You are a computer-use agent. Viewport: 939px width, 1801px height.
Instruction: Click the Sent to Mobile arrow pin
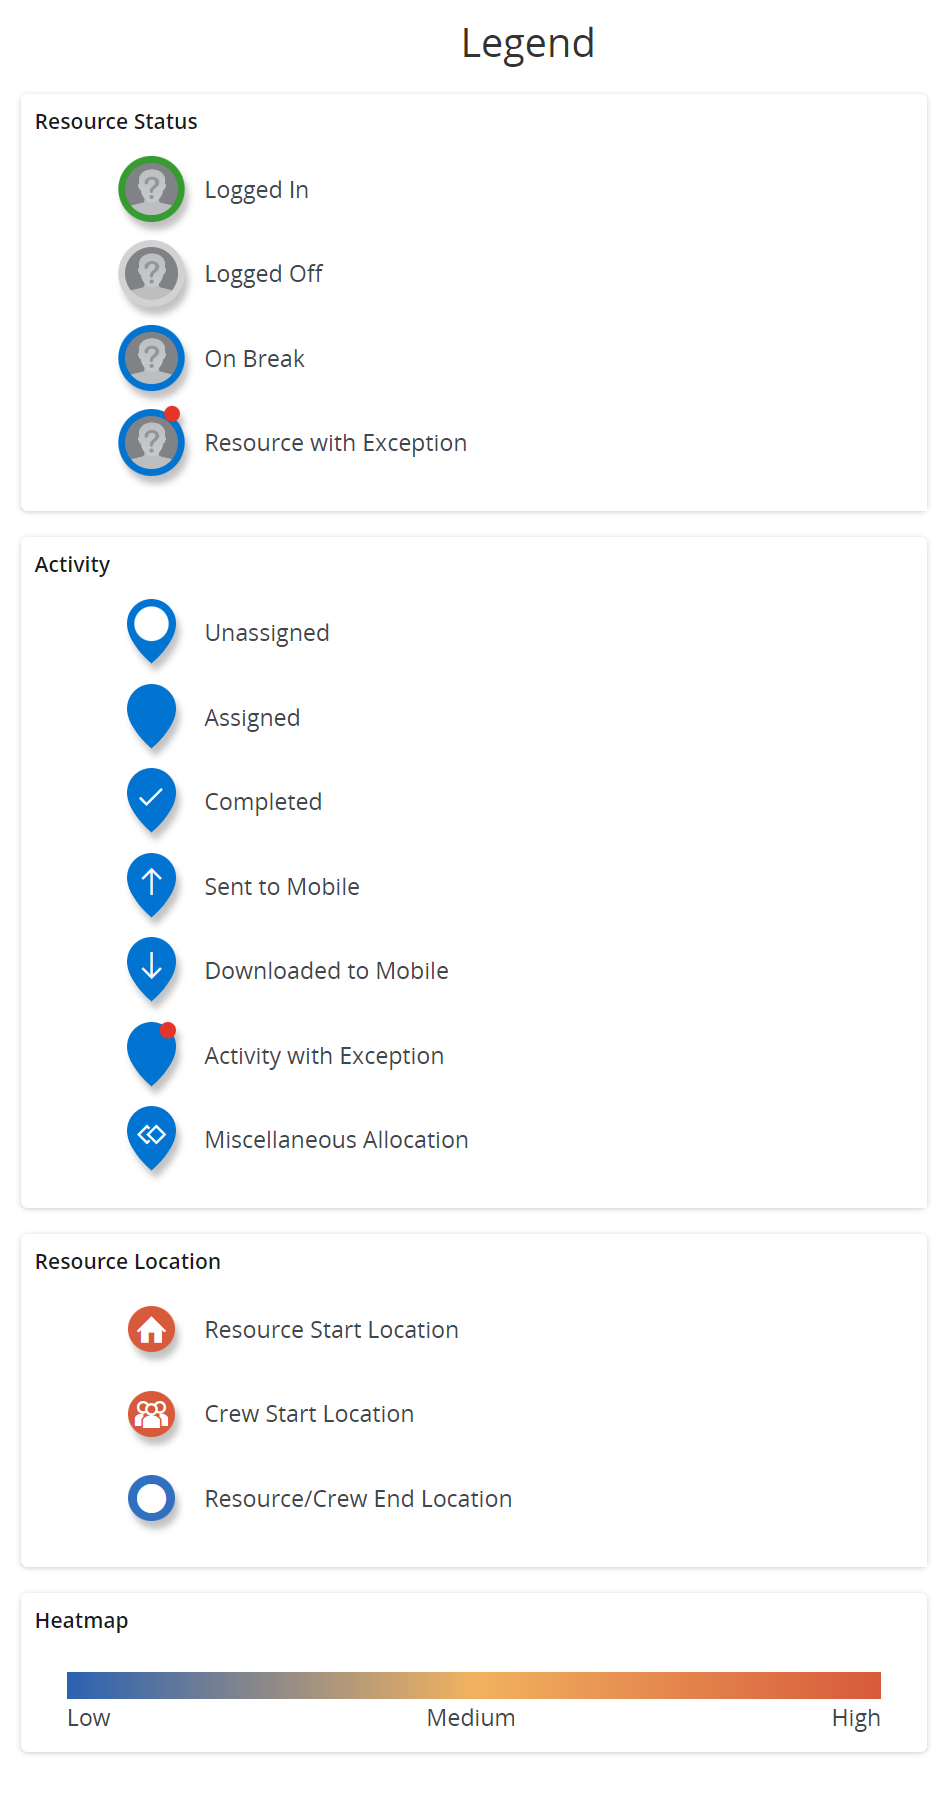tap(151, 883)
